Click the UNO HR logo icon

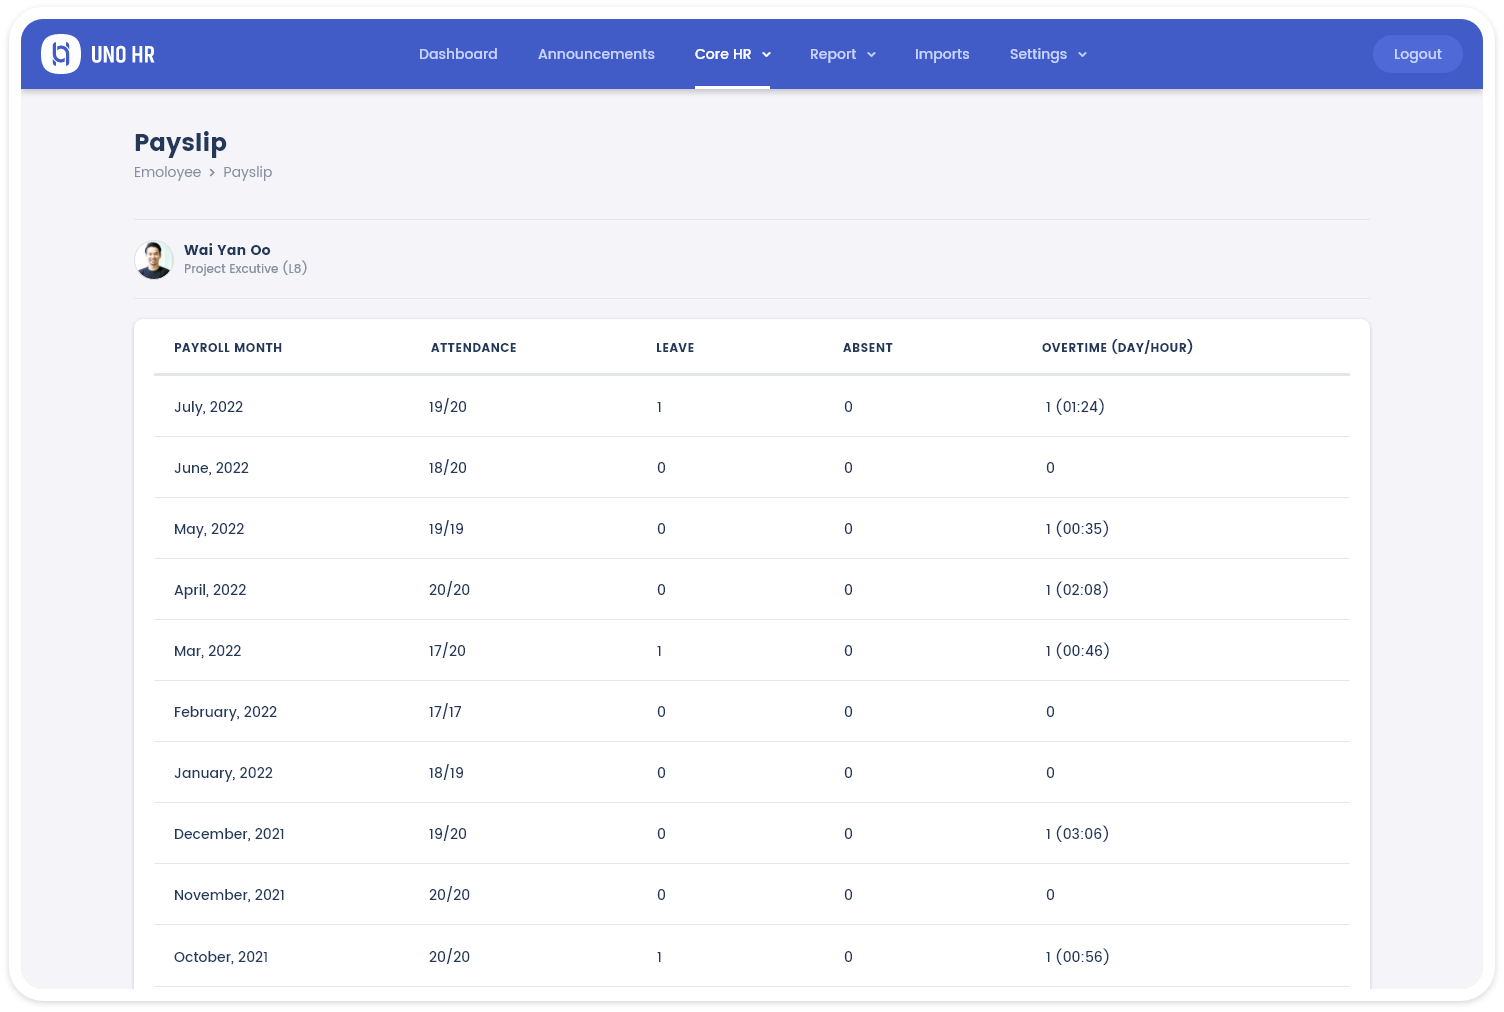pyautogui.click(x=61, y=54)
